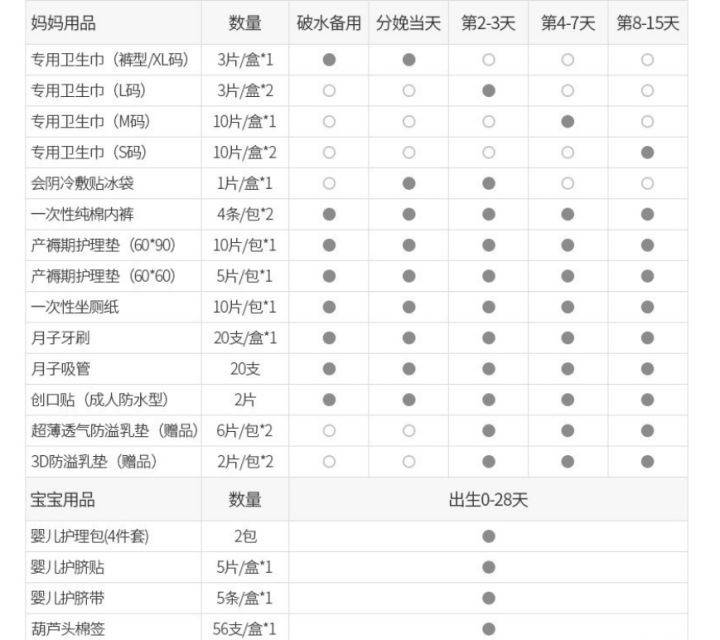Select the 一次性纯棉内裤 row label

(x=82, y=214)
